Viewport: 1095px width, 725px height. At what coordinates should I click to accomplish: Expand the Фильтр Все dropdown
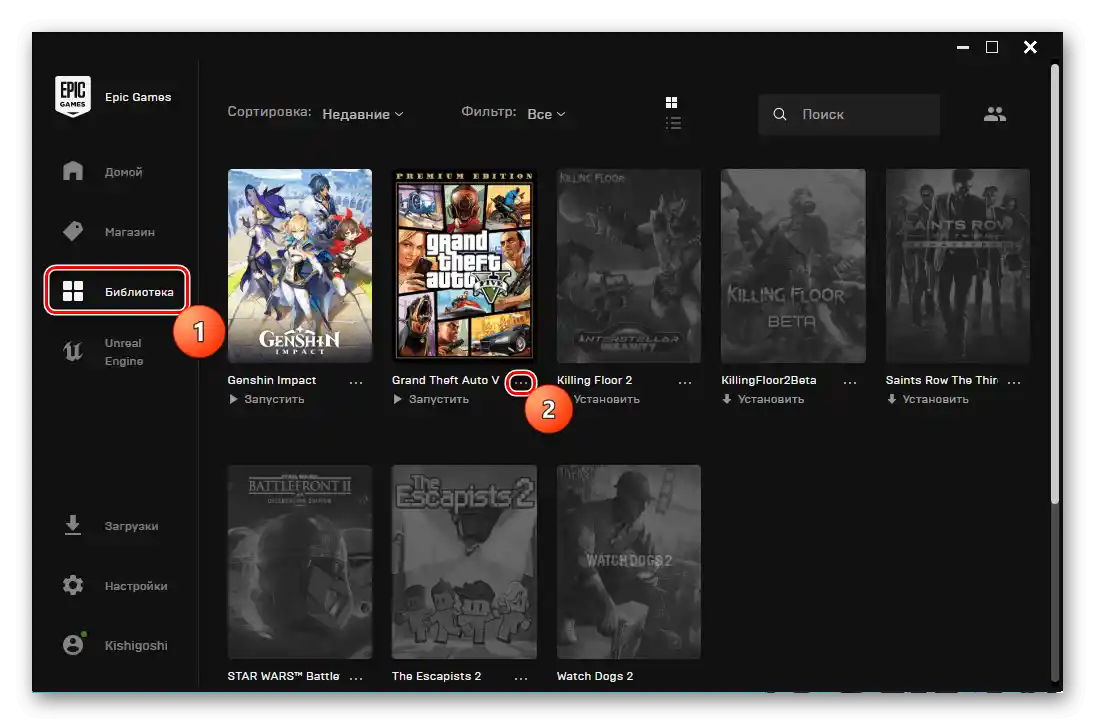coord(546,114)
